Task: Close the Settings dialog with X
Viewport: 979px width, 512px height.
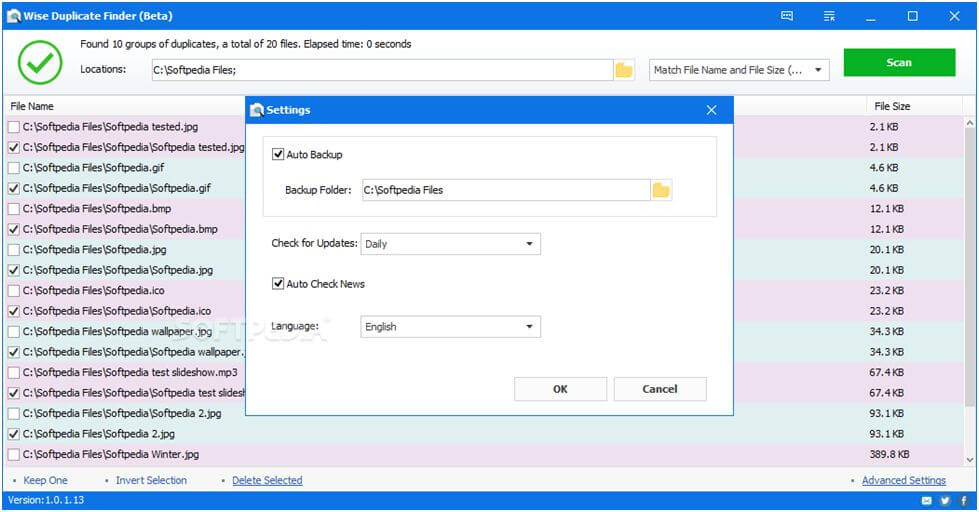Action: tap(711, 110)
